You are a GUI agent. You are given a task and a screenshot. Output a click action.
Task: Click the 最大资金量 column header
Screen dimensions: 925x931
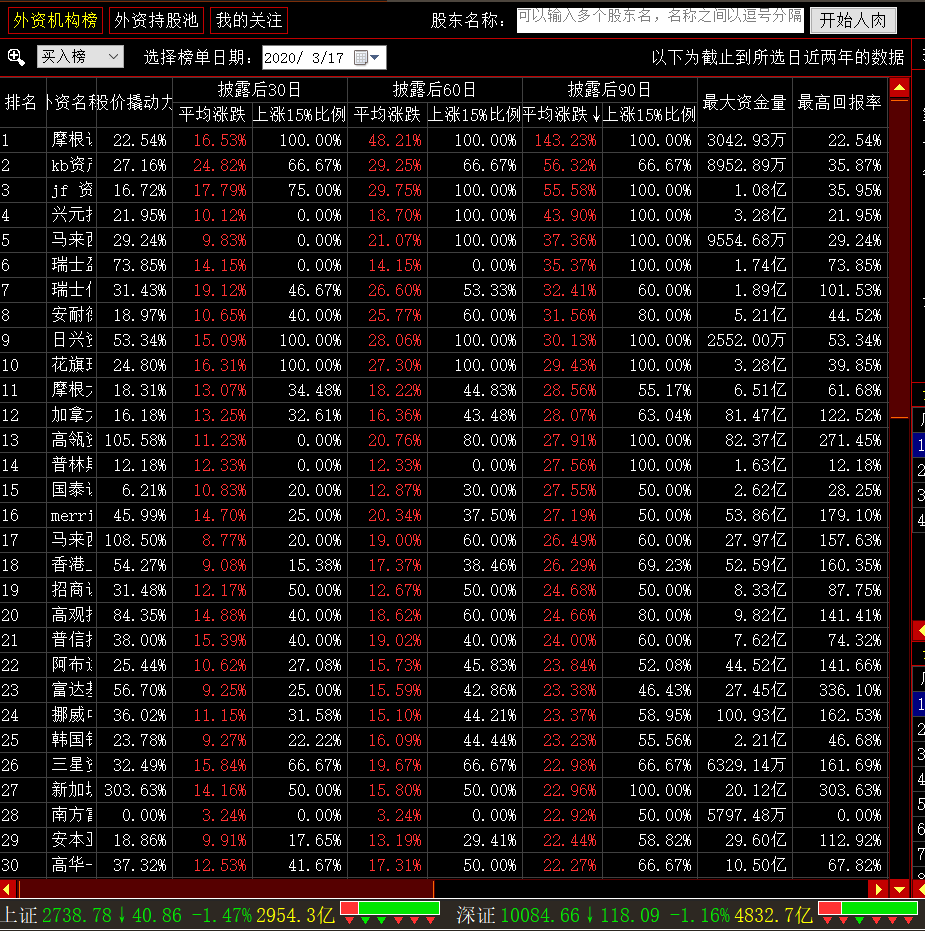744,102
